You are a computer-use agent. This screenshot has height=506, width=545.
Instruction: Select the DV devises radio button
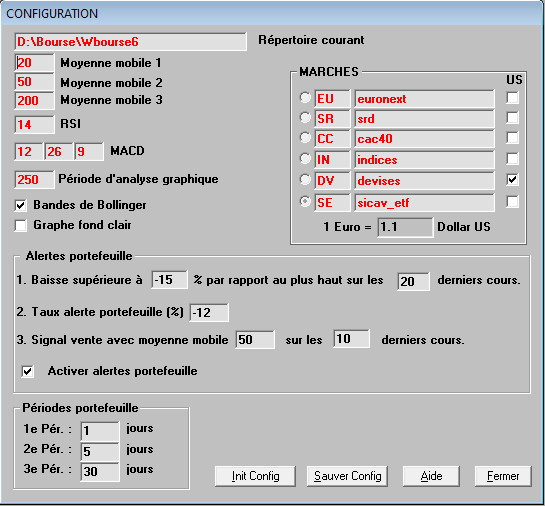[x=305, y=180]
